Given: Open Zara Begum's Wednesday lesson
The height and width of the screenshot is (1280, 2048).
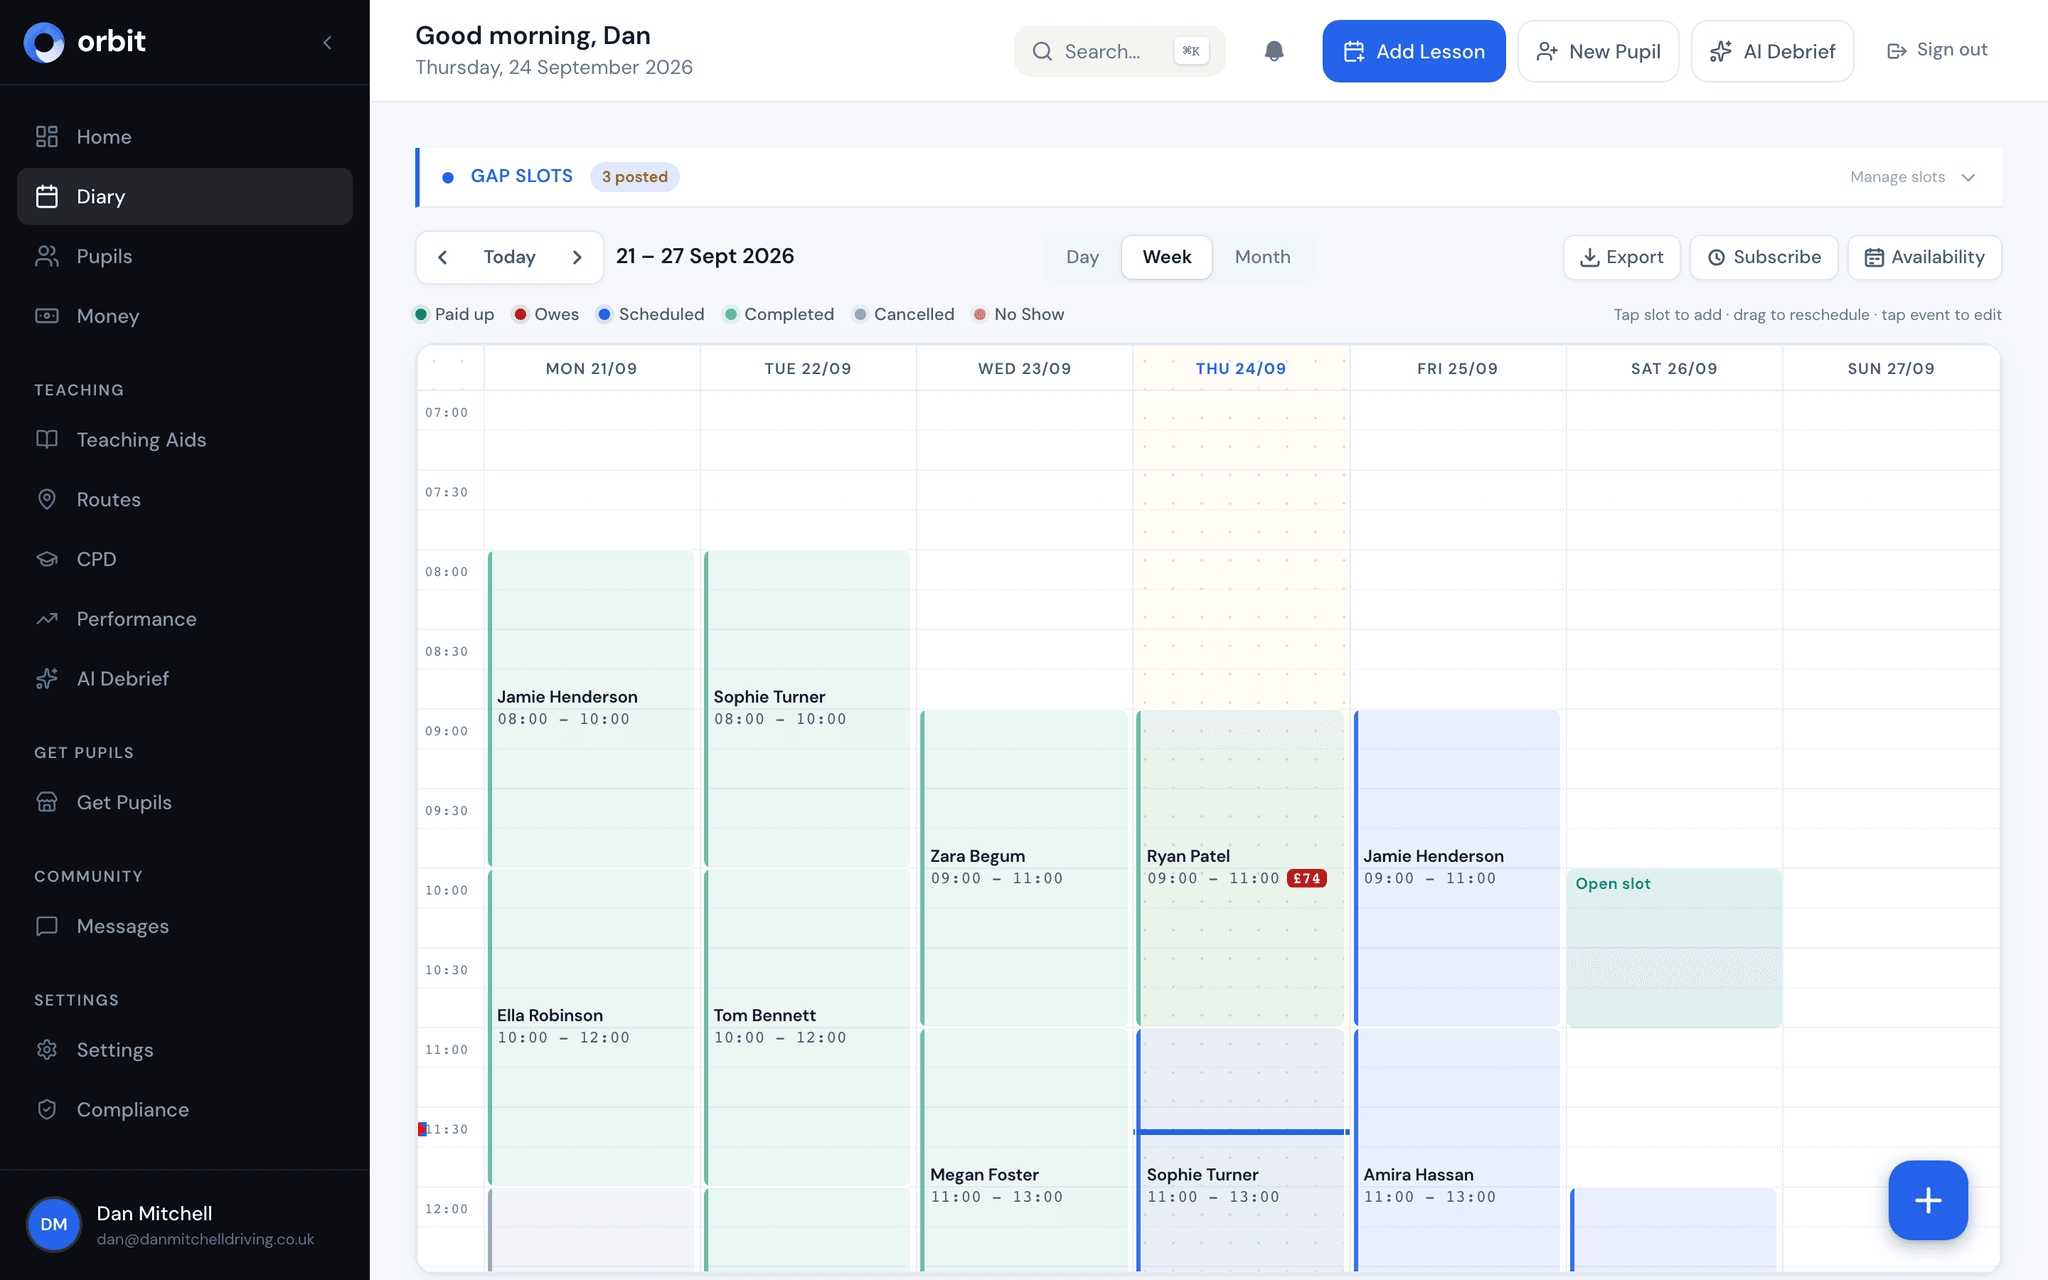Looking at the screenshot, I should (1024, 868).
